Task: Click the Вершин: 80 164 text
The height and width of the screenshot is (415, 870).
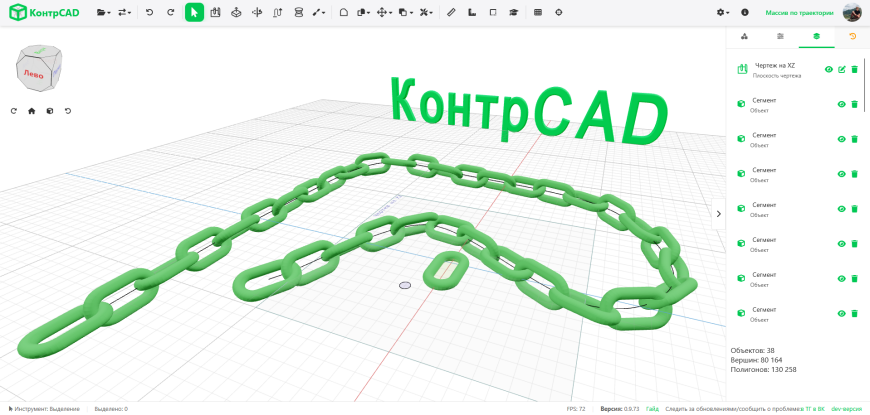Action: (756, 360)
